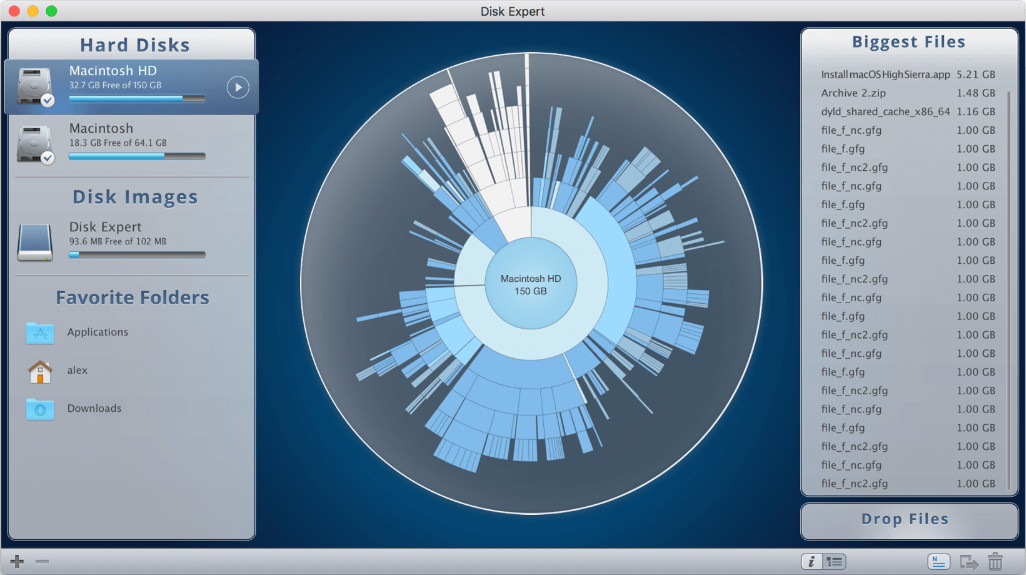This screenshot has height=575, width=1026.
Task: Click the '18.3 GB Free of 64.1 GB' text
Action: pyautogui.click(x=118, y=143)
